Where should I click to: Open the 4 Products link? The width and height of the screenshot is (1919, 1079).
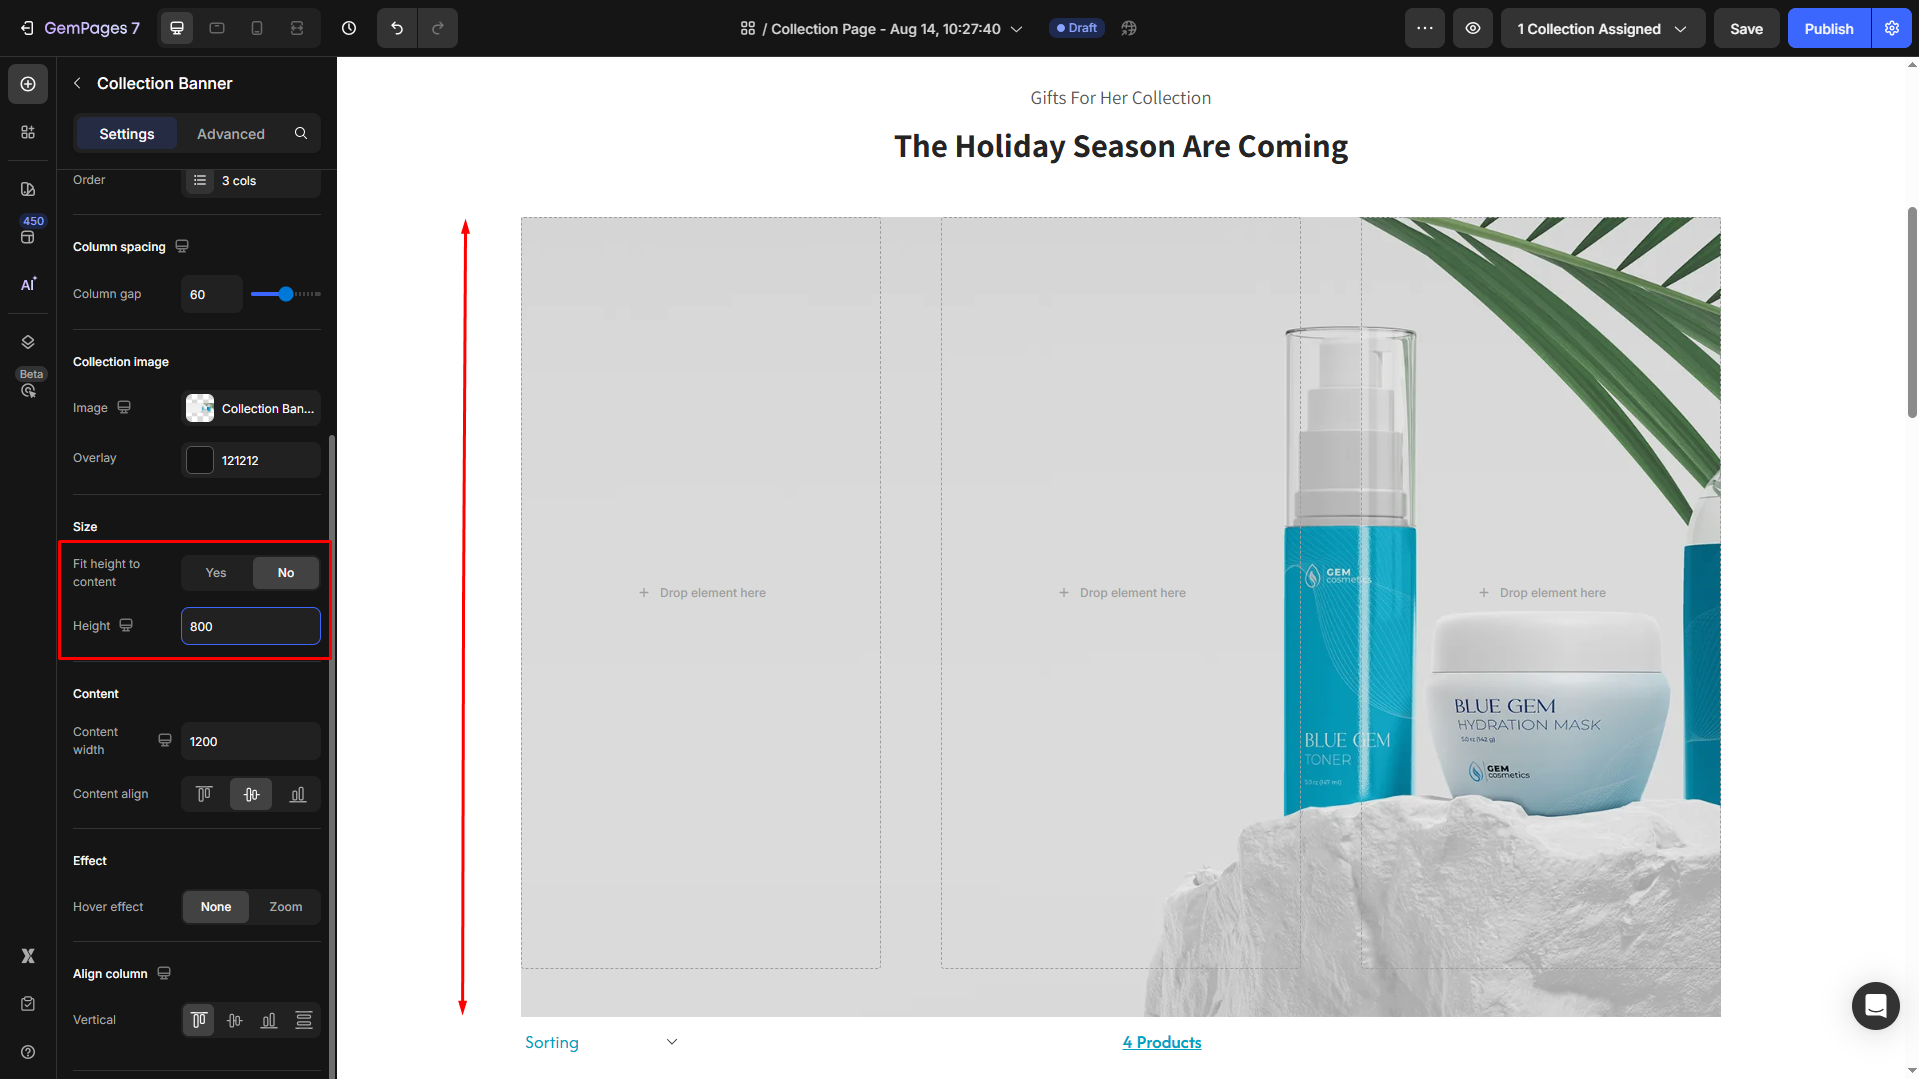(x=1161, y=1042)
